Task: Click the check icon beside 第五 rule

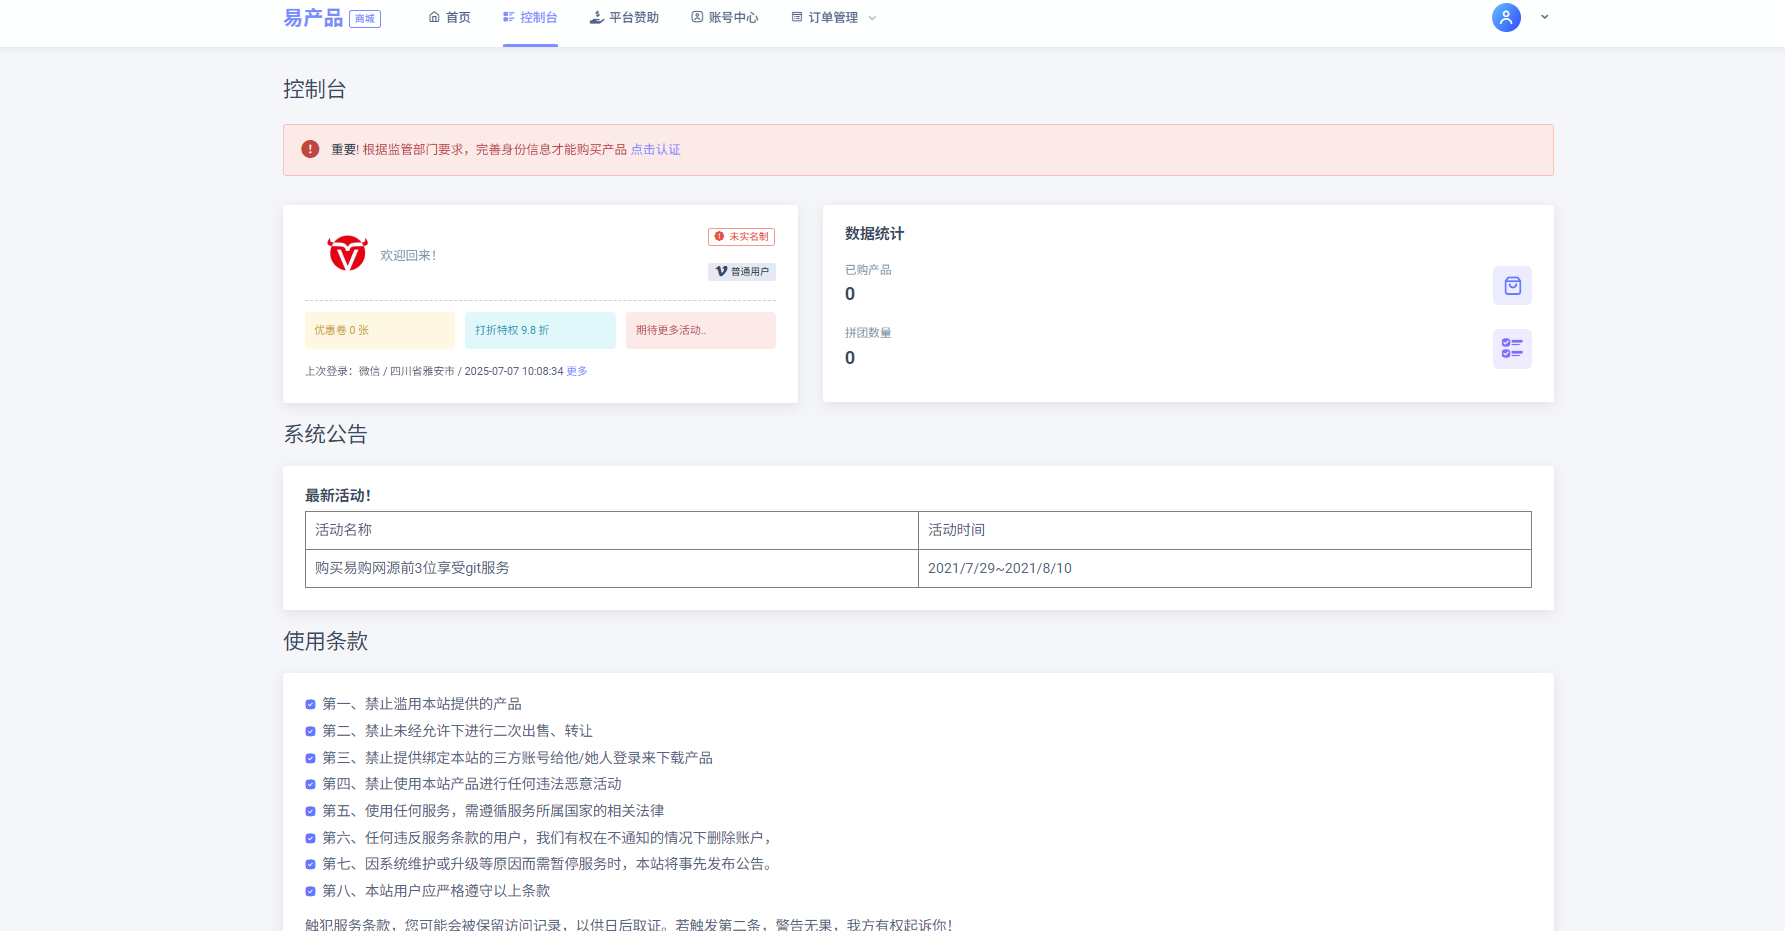Action: tap(310, 811)
